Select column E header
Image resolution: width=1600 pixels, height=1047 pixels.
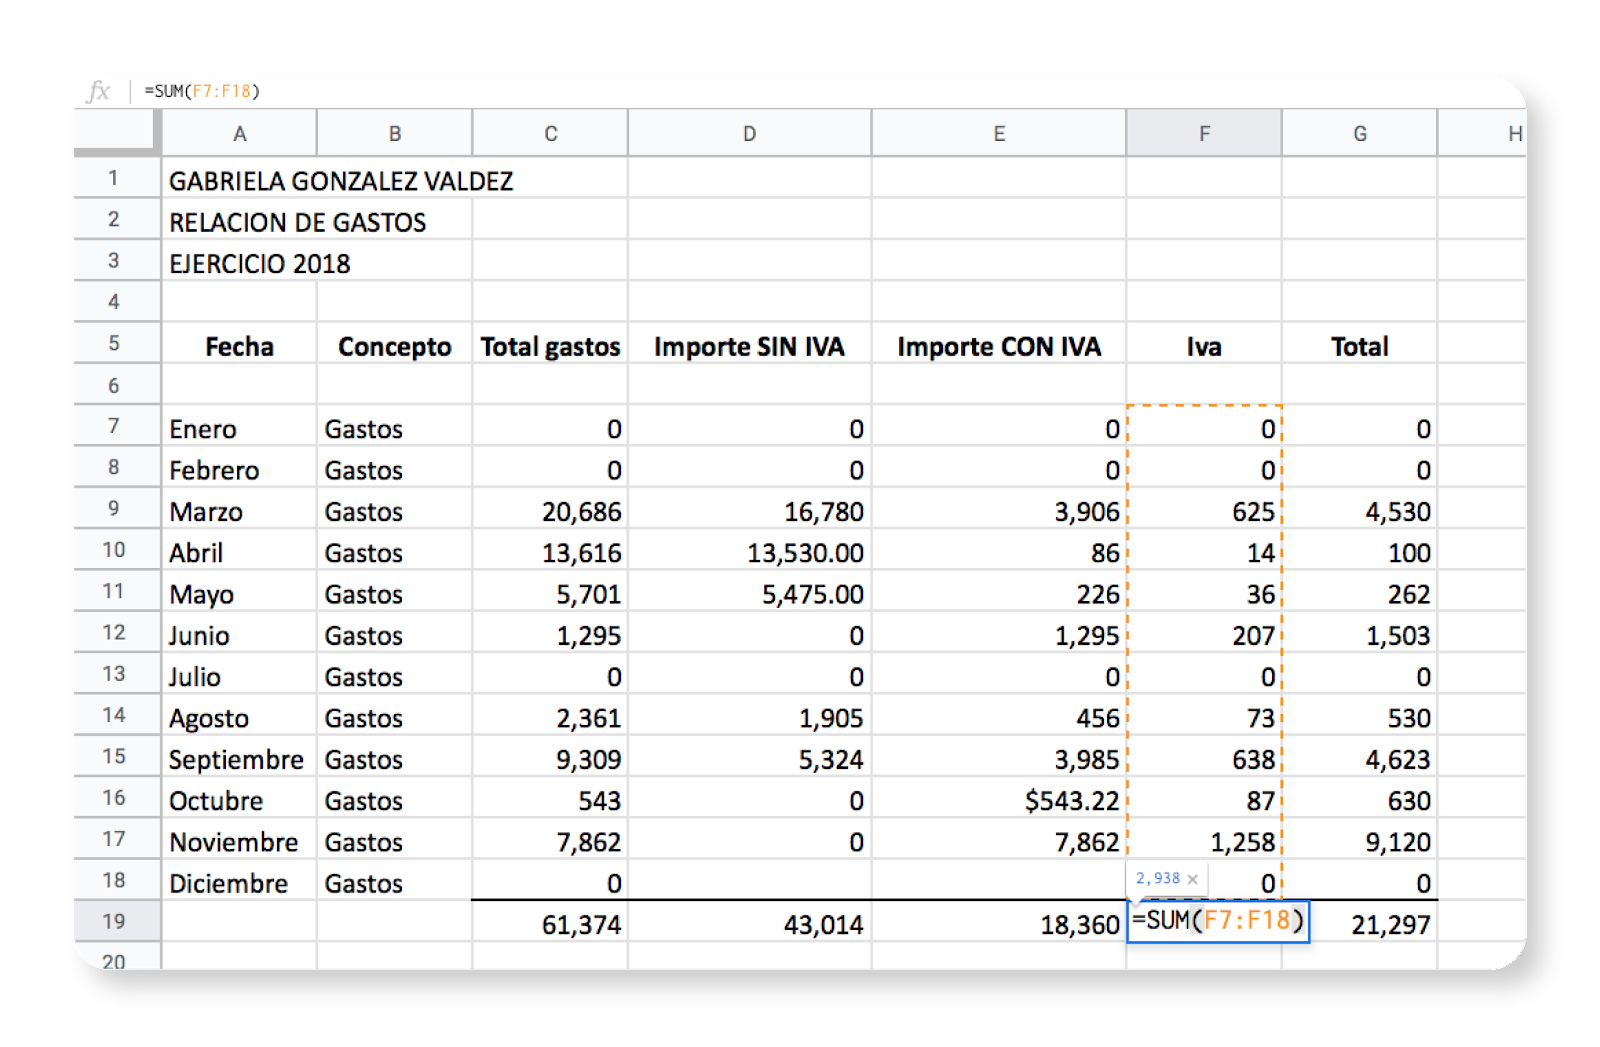tap(999, 133)
